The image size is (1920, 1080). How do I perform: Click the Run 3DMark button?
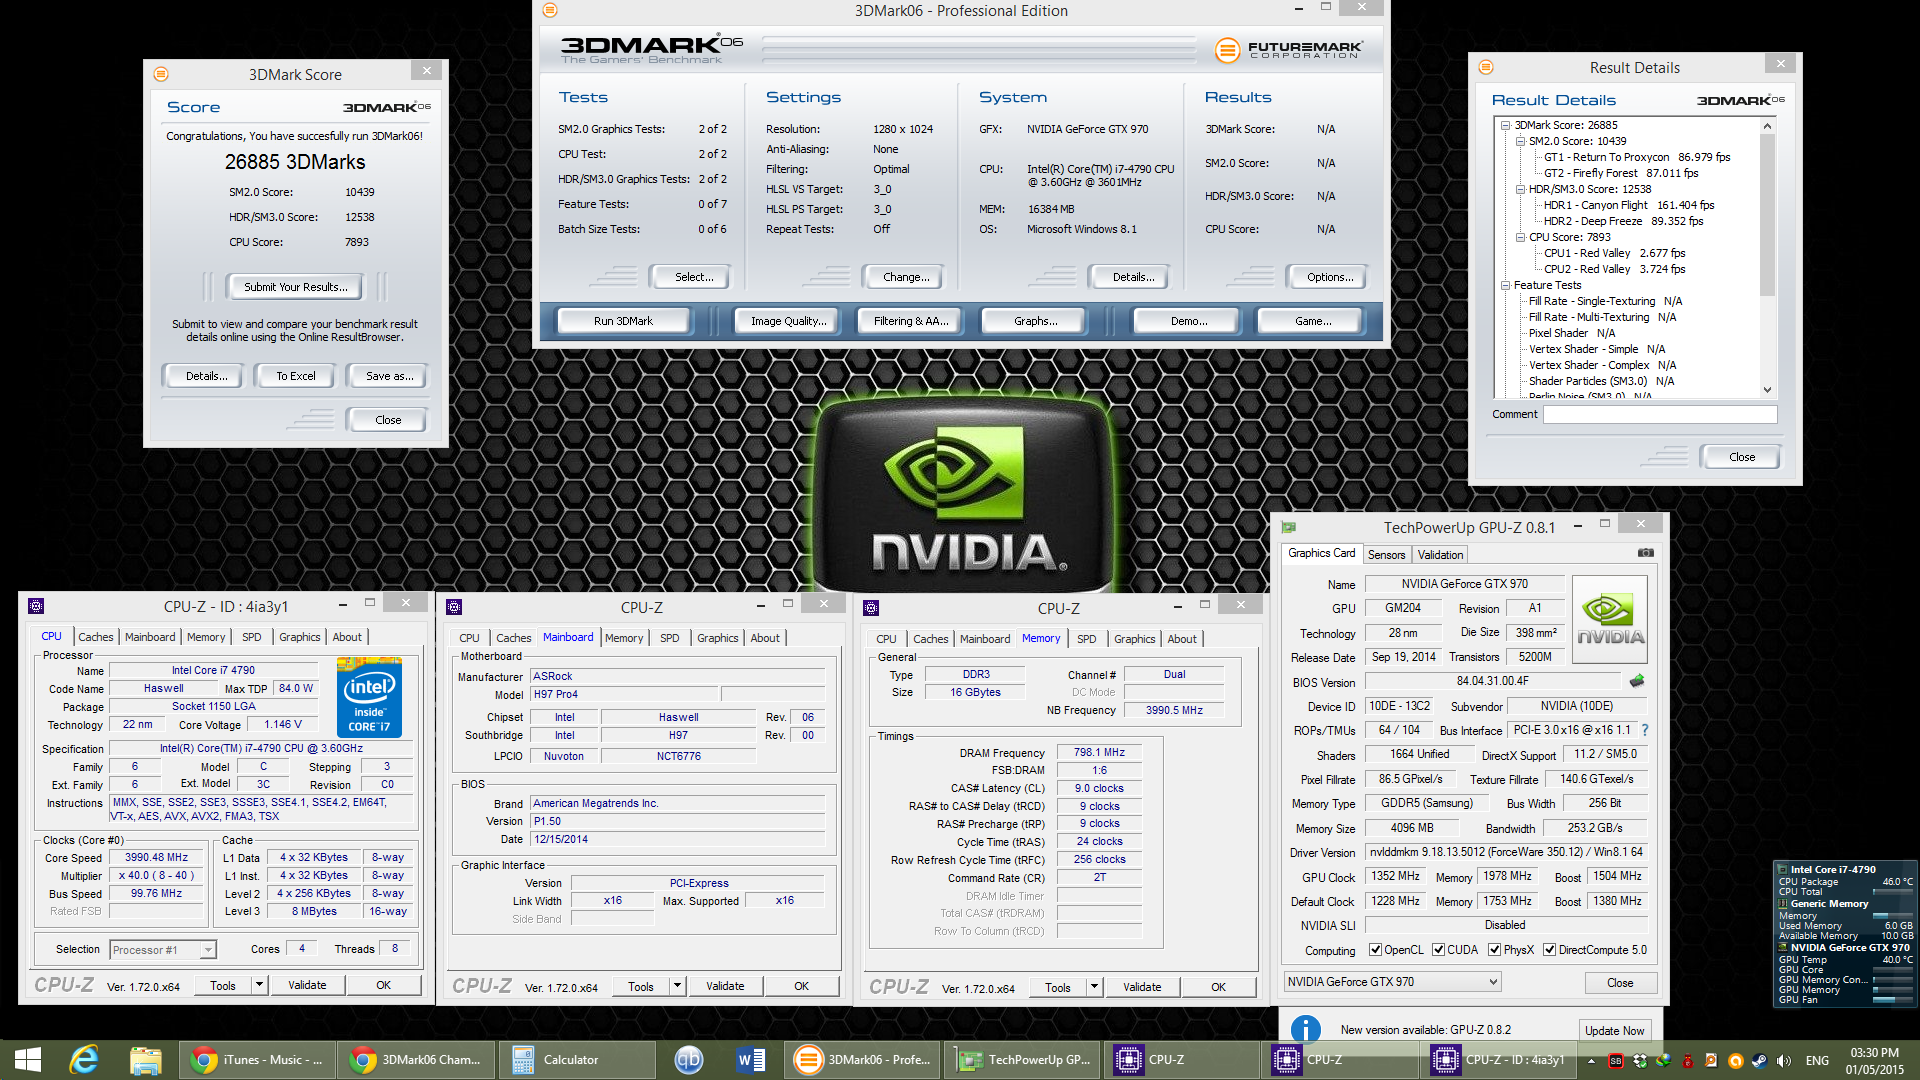tap(623, 321)
